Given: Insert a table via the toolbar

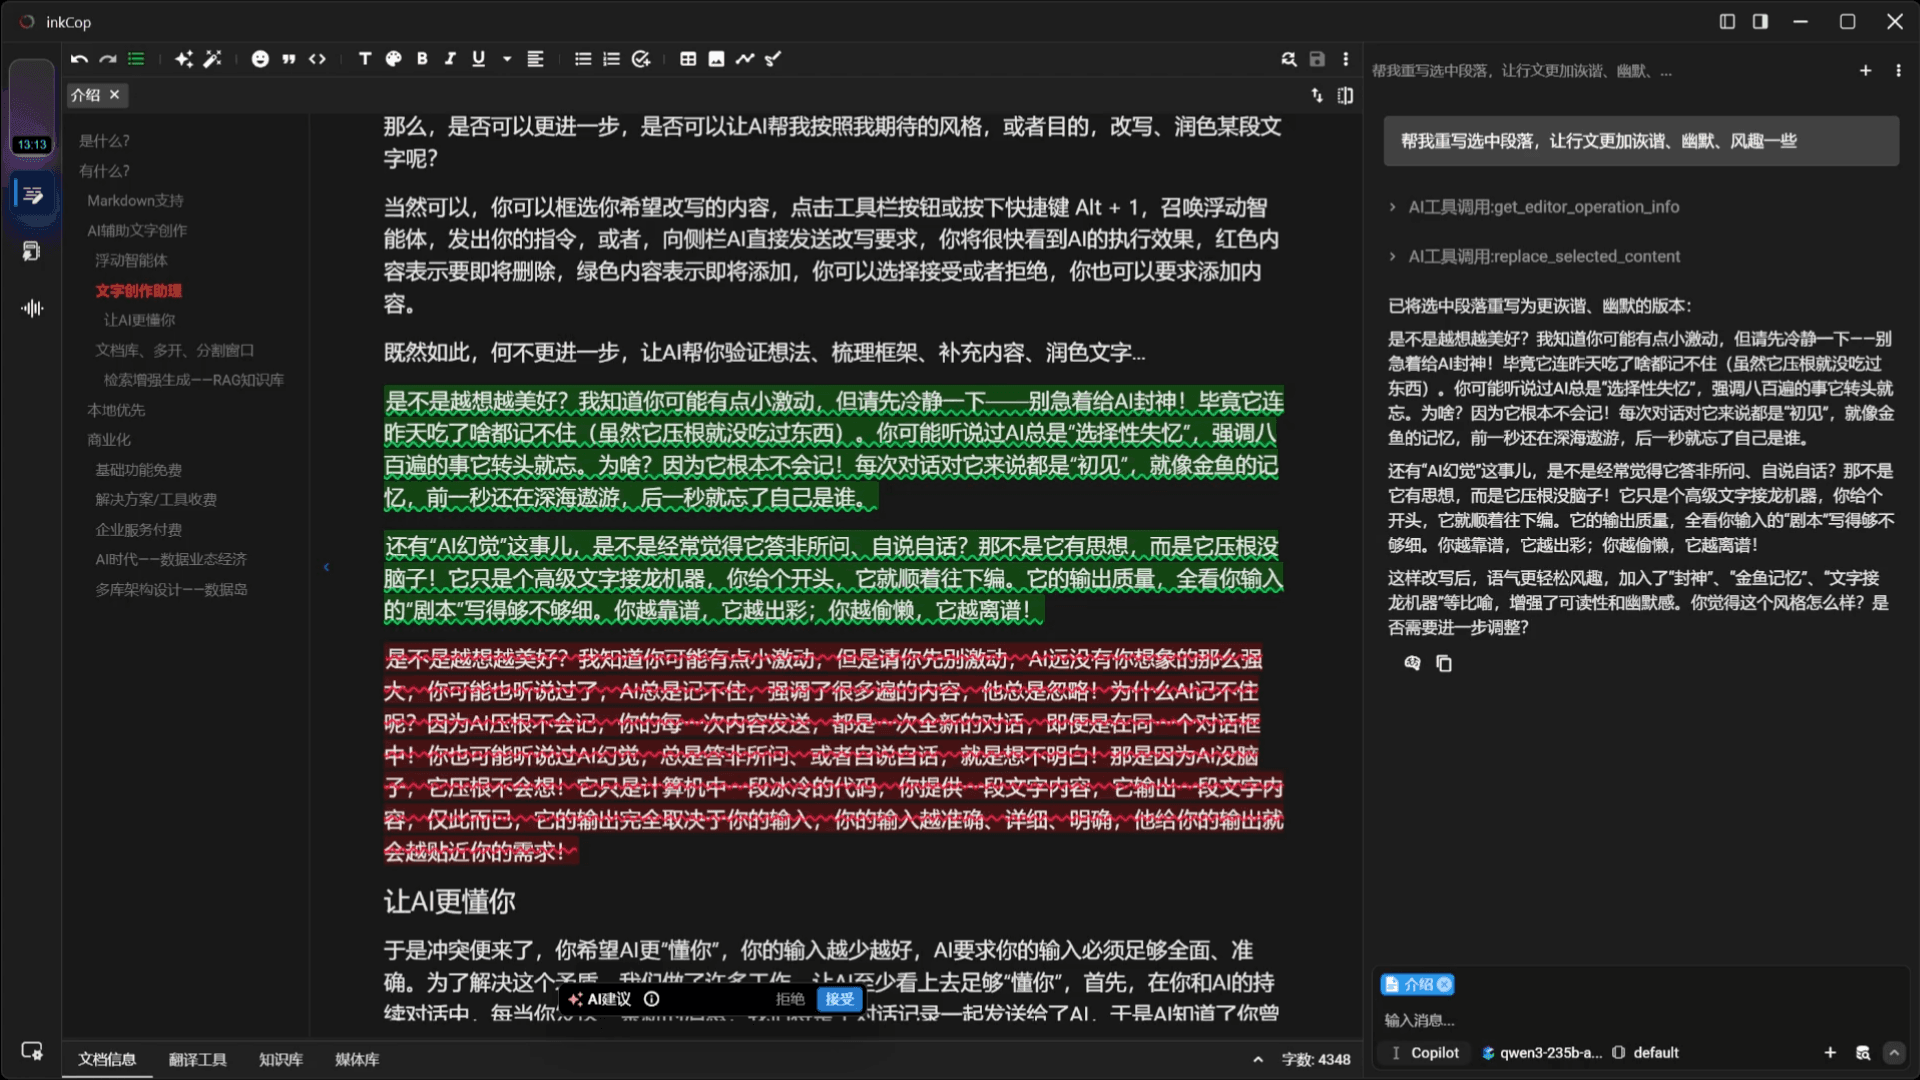Looking at the screenshot, I should [688, 59].
